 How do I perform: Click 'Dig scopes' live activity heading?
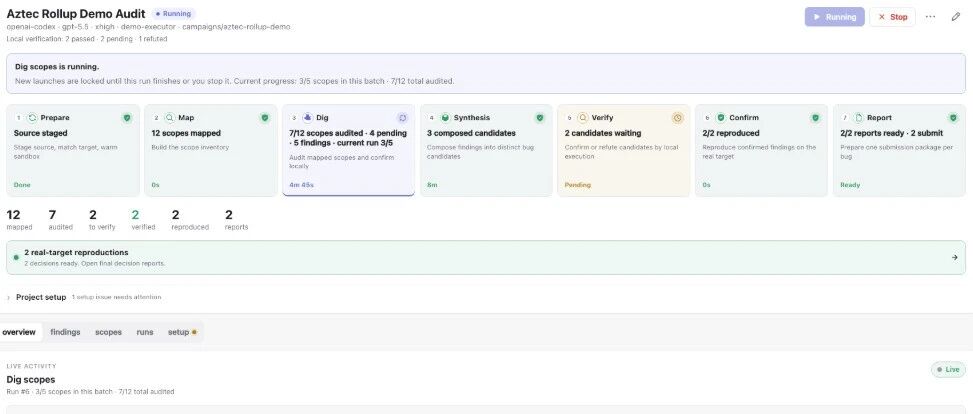click(30, 379)
